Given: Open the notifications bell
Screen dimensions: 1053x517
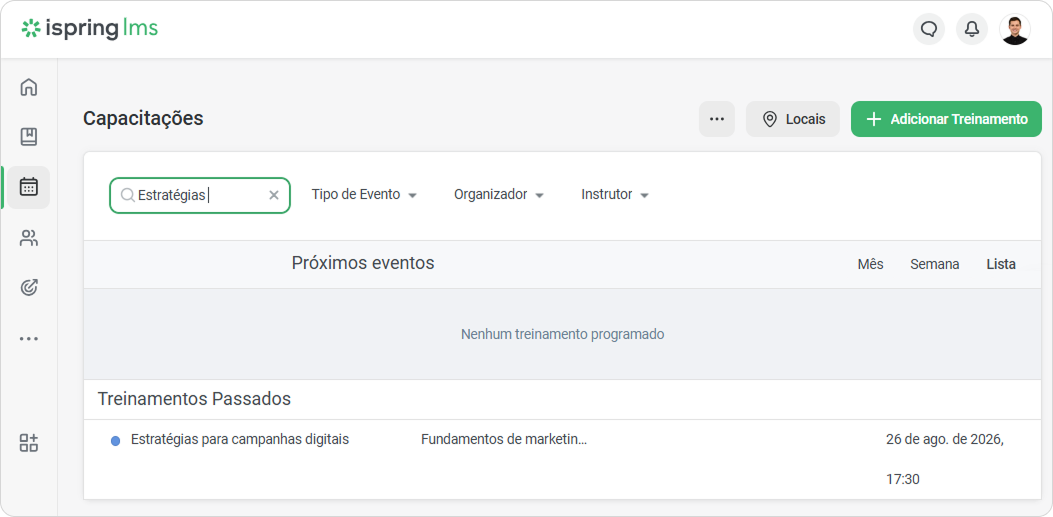Looking at the screenshot, I should point(972,30).
